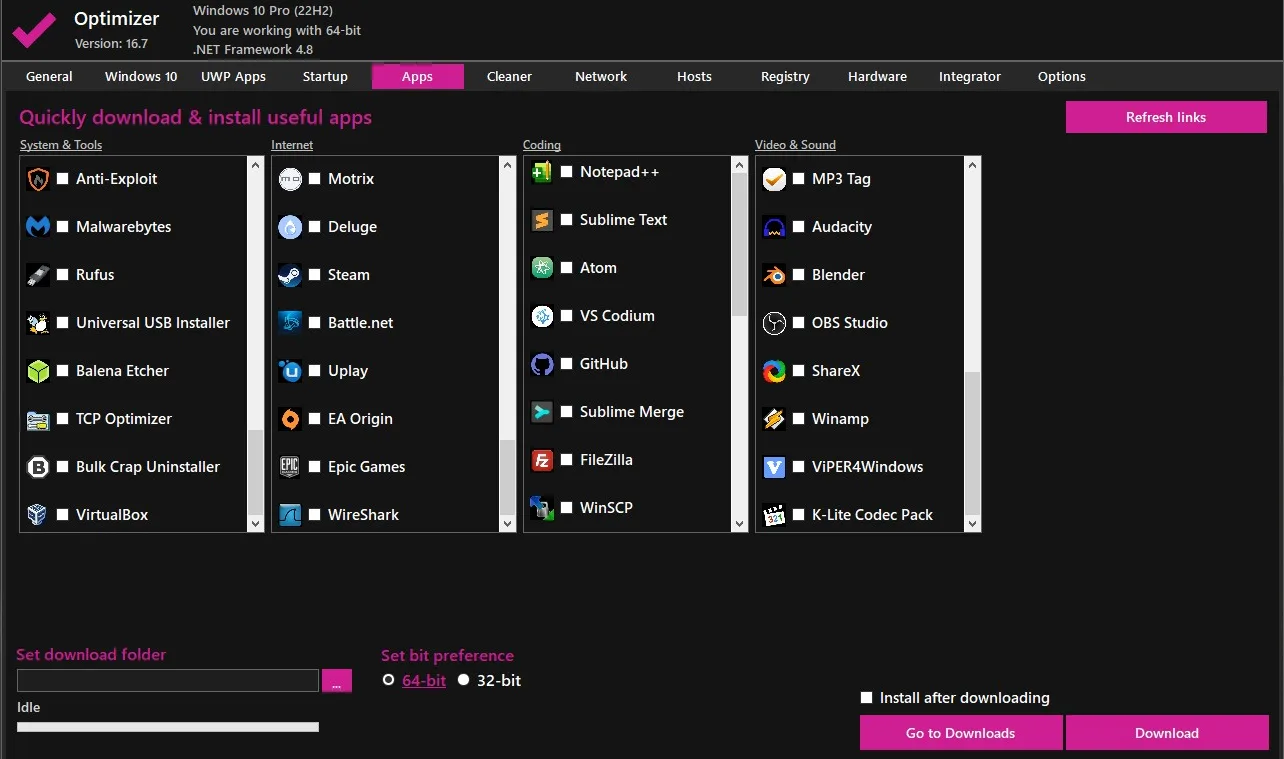
Task: Select the Notepad++ checkbox
Action: coord(567,172)
